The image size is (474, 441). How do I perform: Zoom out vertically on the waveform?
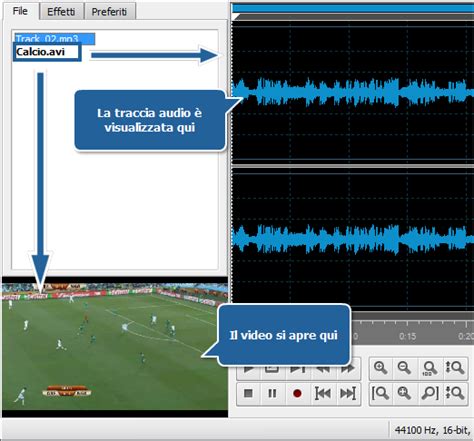coord(455,394)
